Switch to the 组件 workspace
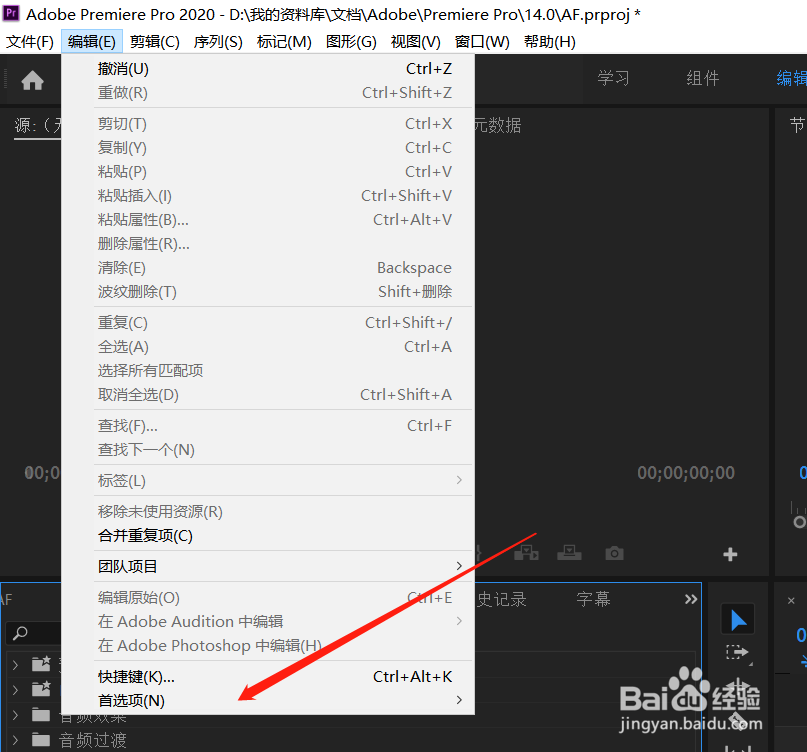This screenshot has height=752, width=807. (x=703, y=78)
